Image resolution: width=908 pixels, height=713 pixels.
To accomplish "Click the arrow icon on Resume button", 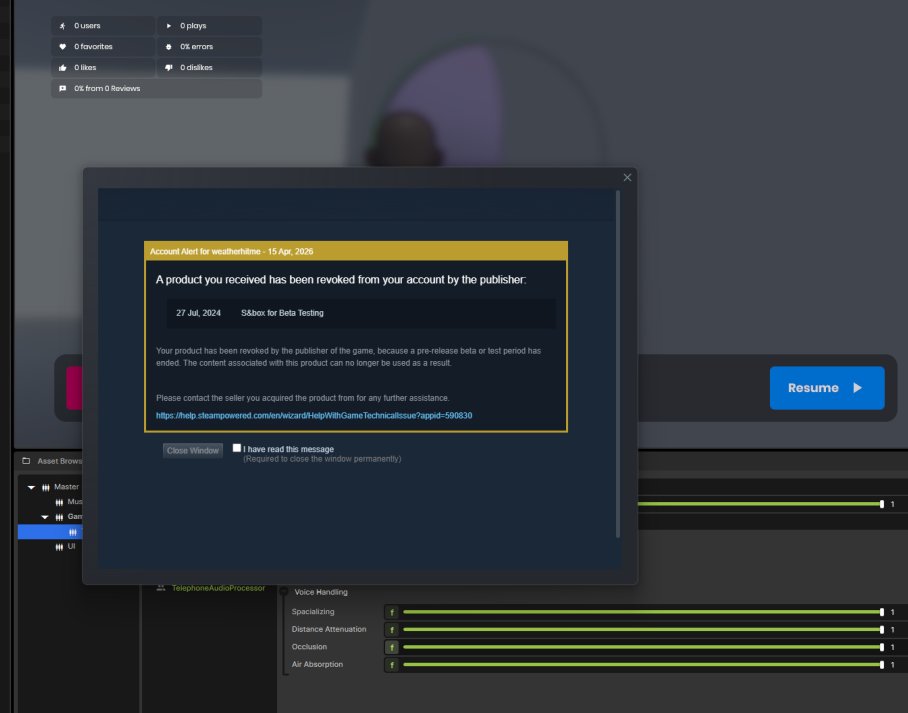I will 858,387.
